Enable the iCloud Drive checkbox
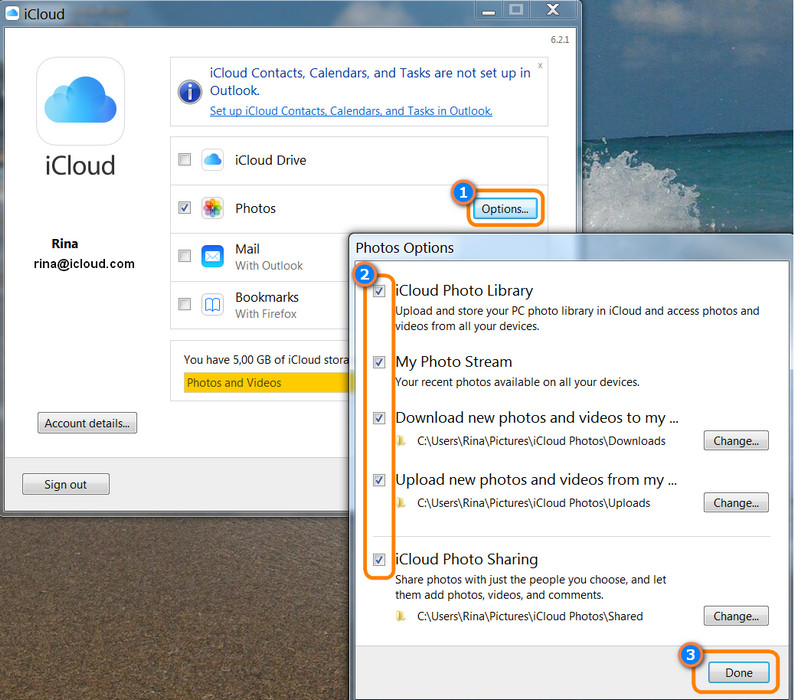Image resolution: width=795 pixels, height=700 pixels. click(185, 160)
